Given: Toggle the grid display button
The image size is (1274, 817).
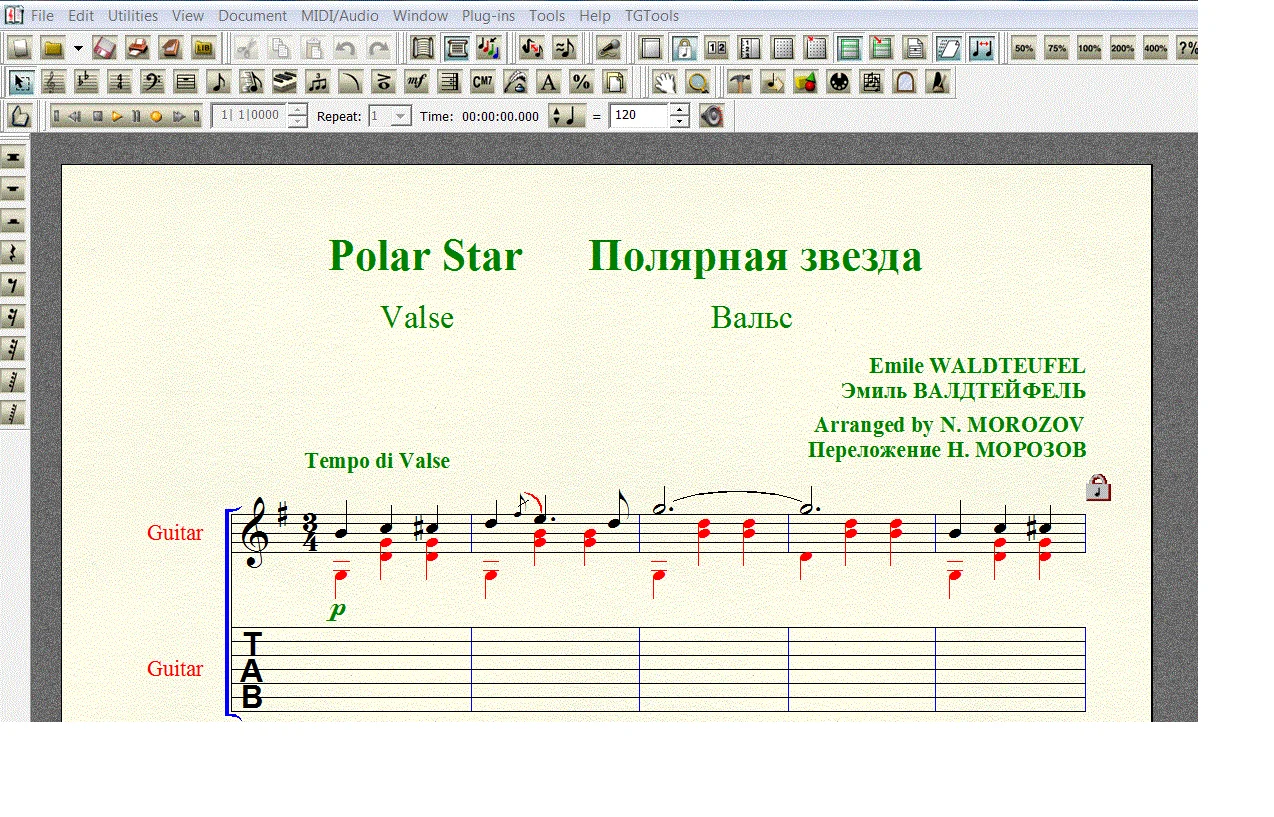Looking at the screenshot, I should [782, 47].
